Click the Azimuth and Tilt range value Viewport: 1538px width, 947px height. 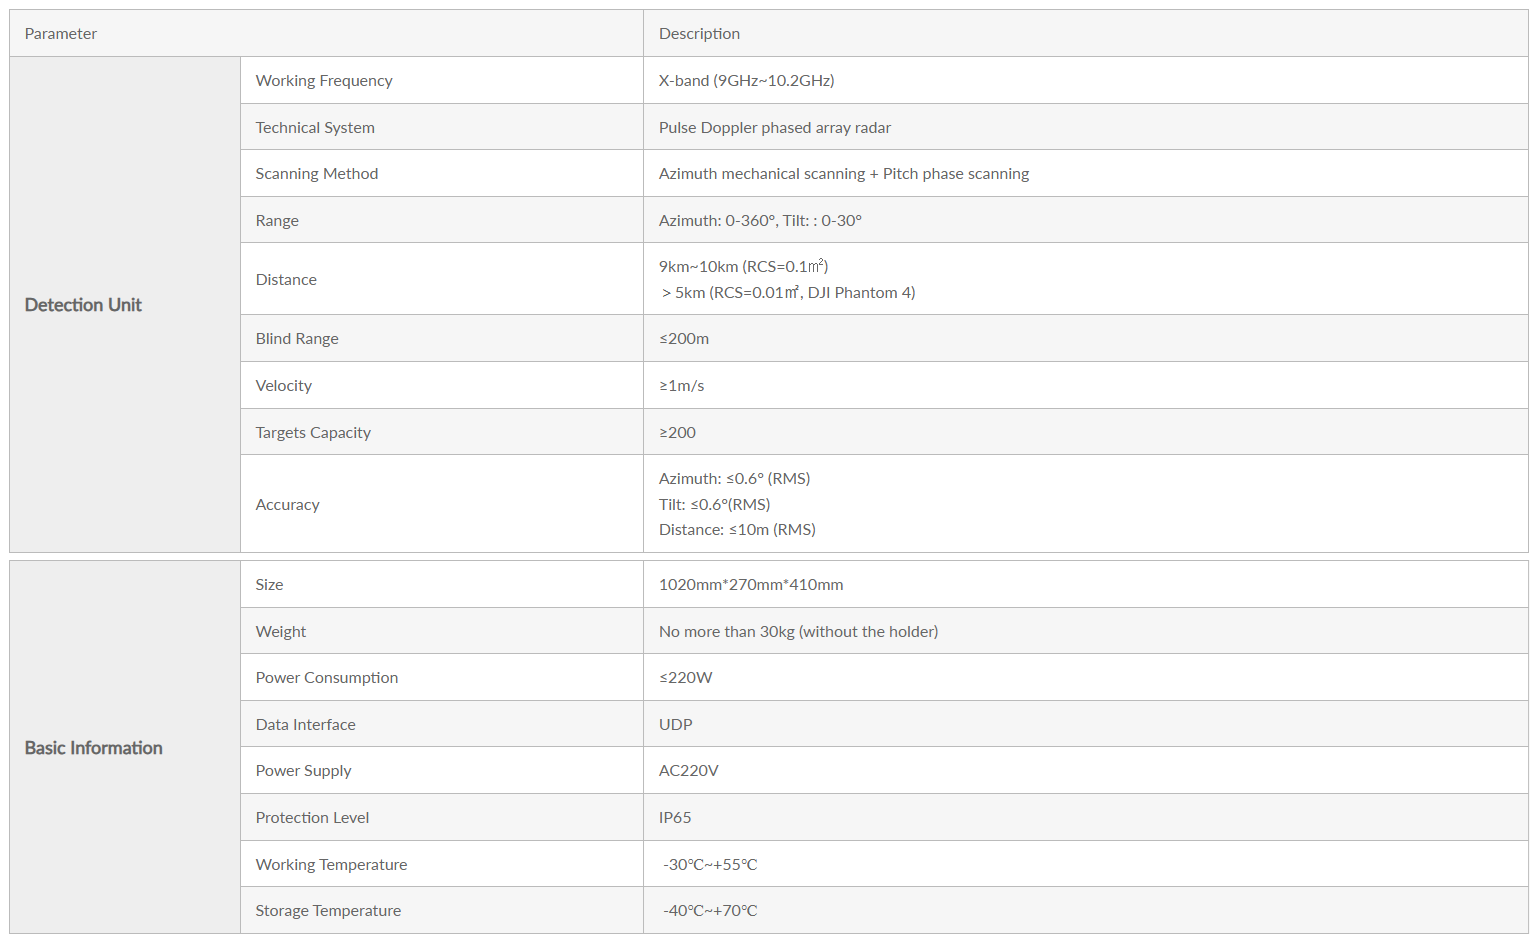760,220
